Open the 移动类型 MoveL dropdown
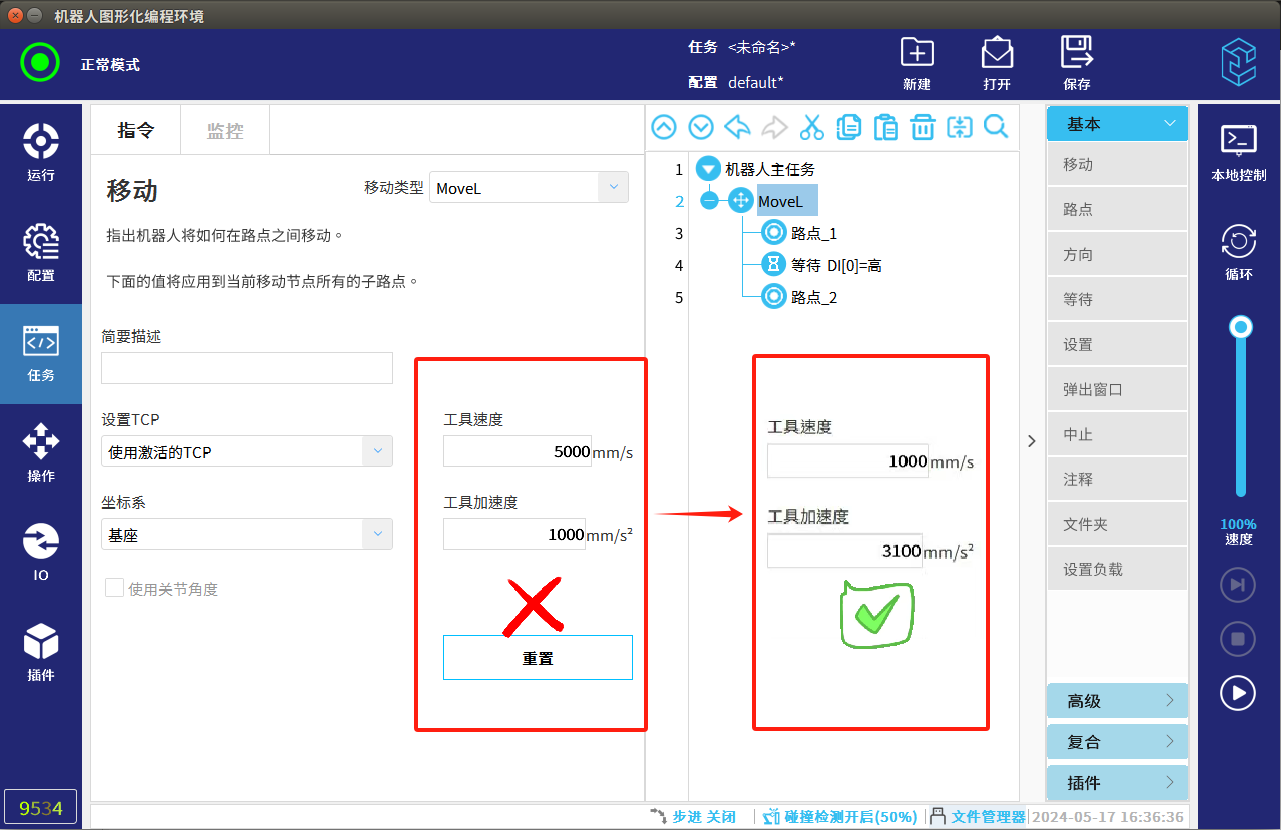 [x=528, y=188]
